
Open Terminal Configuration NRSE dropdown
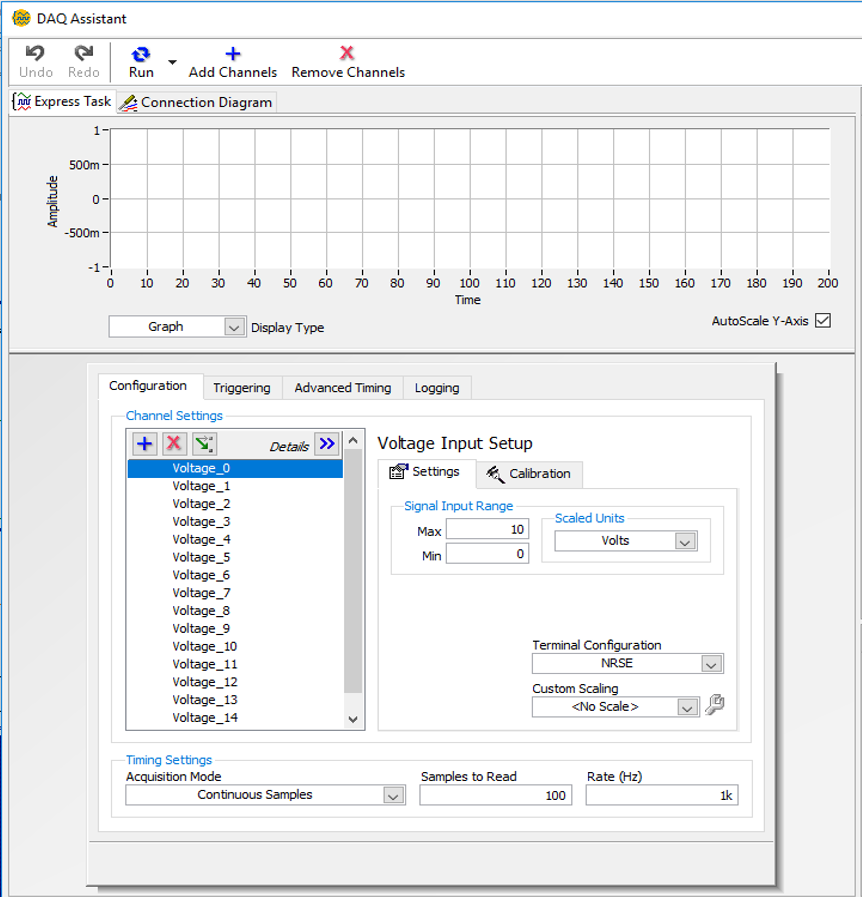627,664
